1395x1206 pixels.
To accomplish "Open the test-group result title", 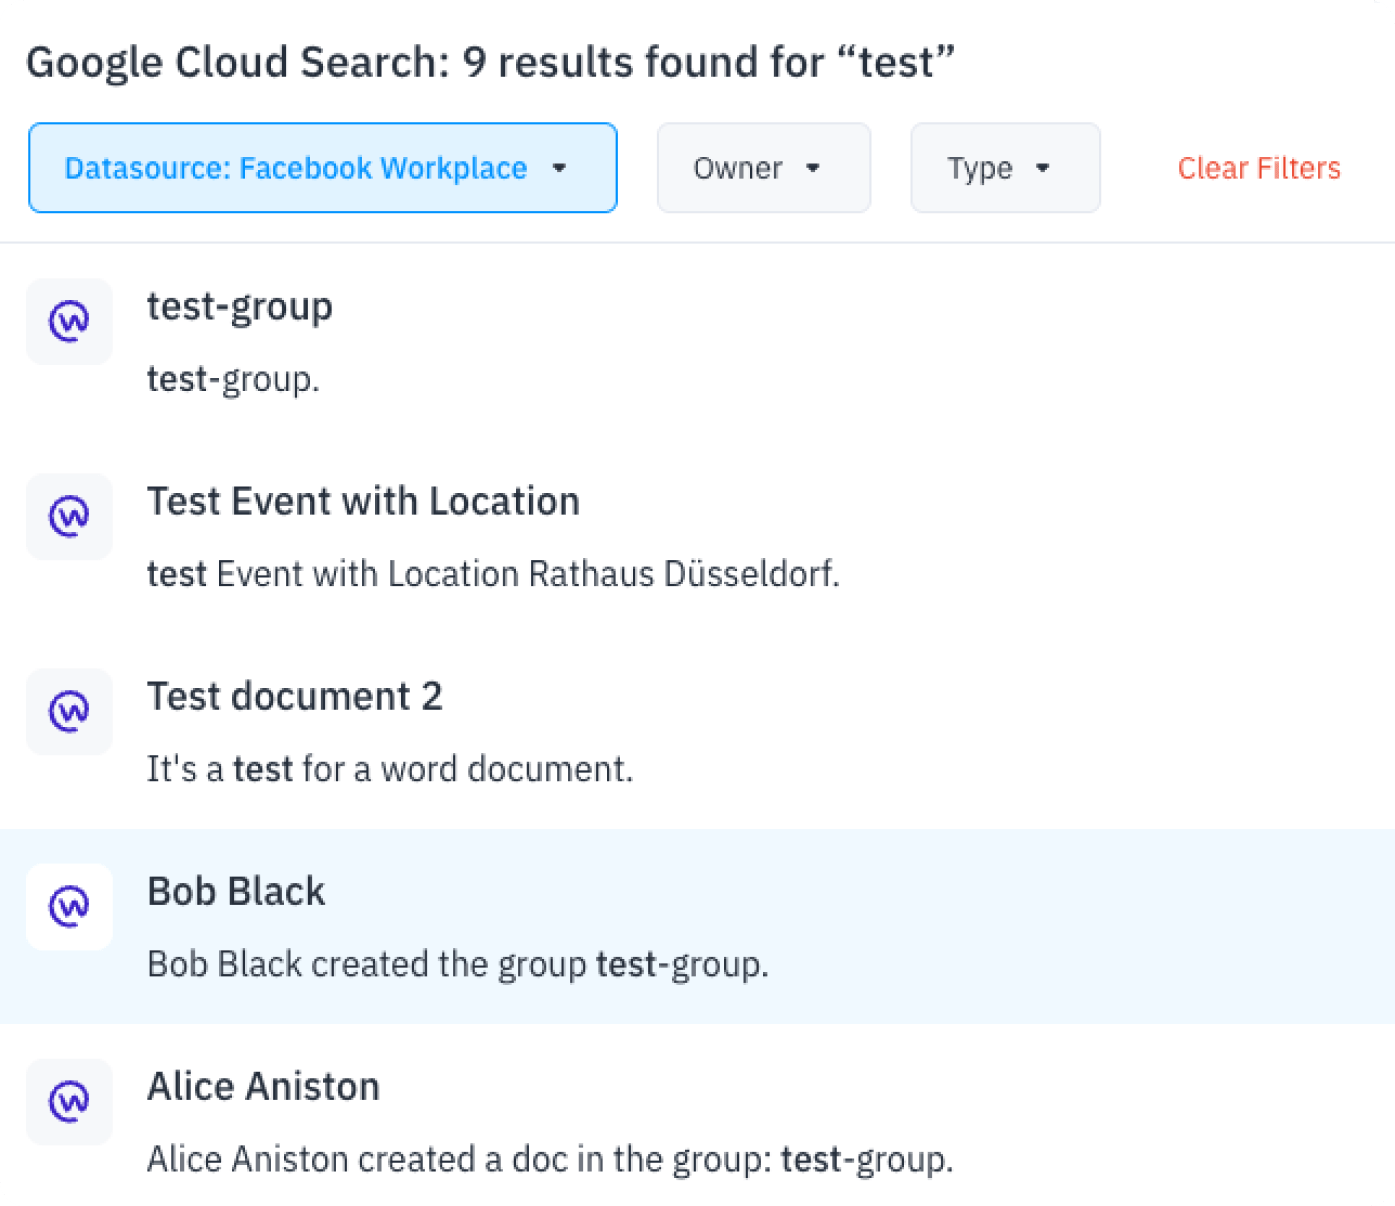I will point(240,306).
